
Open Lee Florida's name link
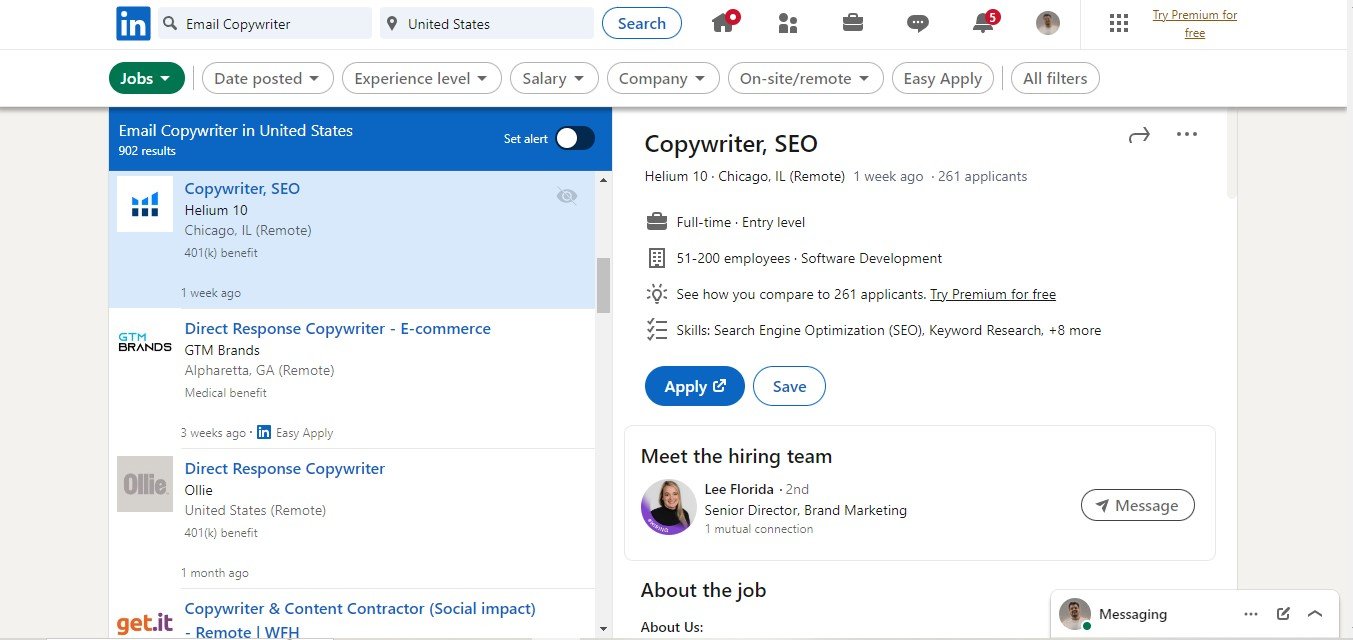(x=739, y=489)
